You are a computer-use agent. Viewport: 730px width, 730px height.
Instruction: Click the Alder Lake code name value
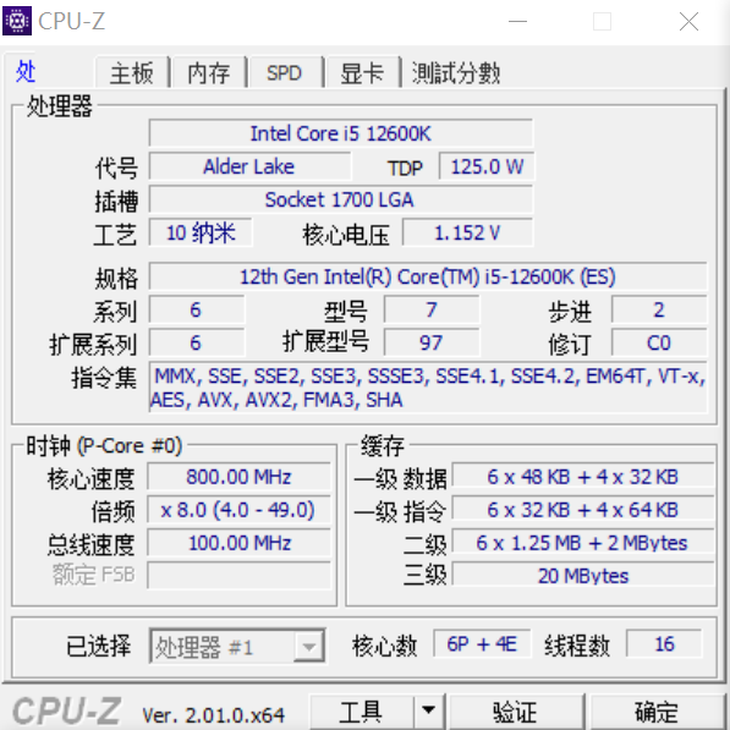(x=250, y=167)
